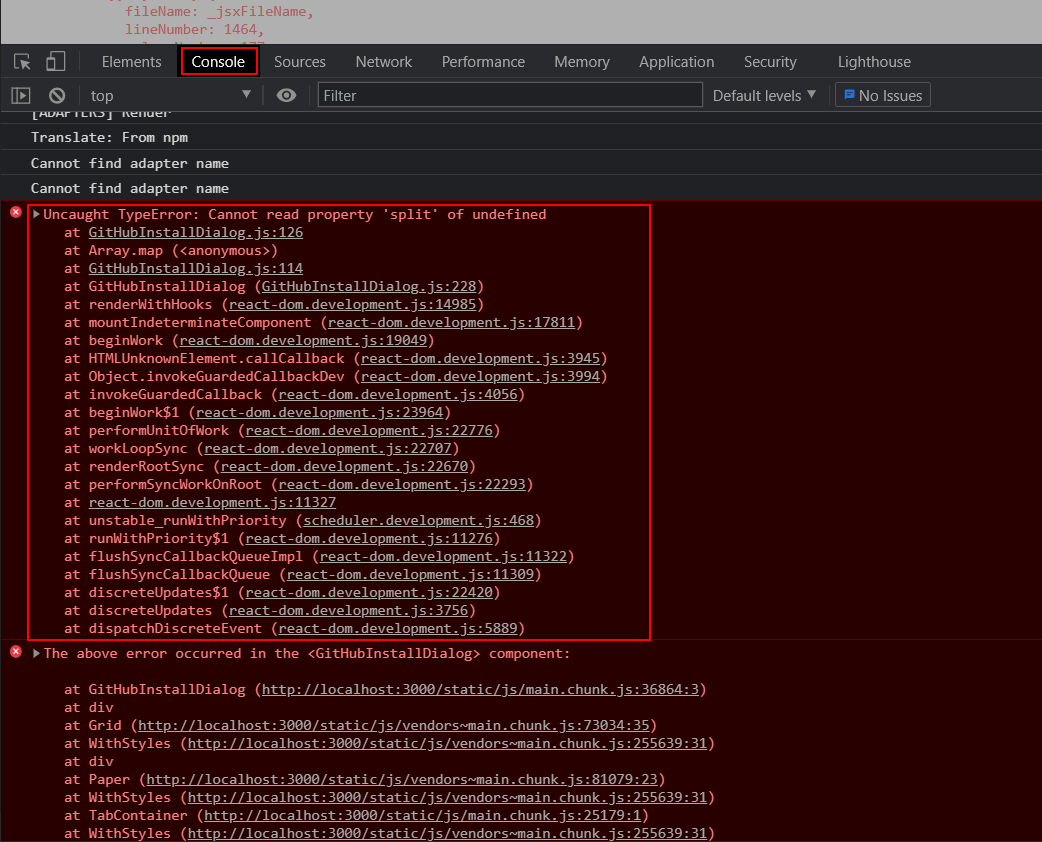1042x842 pixels.
Task: Switch to the Elements tab
Action: 132,62
